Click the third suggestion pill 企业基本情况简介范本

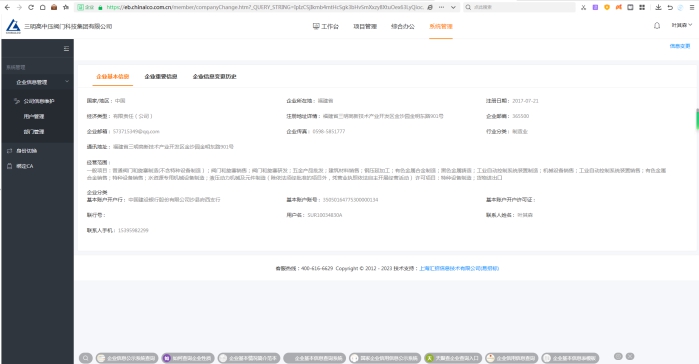(x=249, y=358)
